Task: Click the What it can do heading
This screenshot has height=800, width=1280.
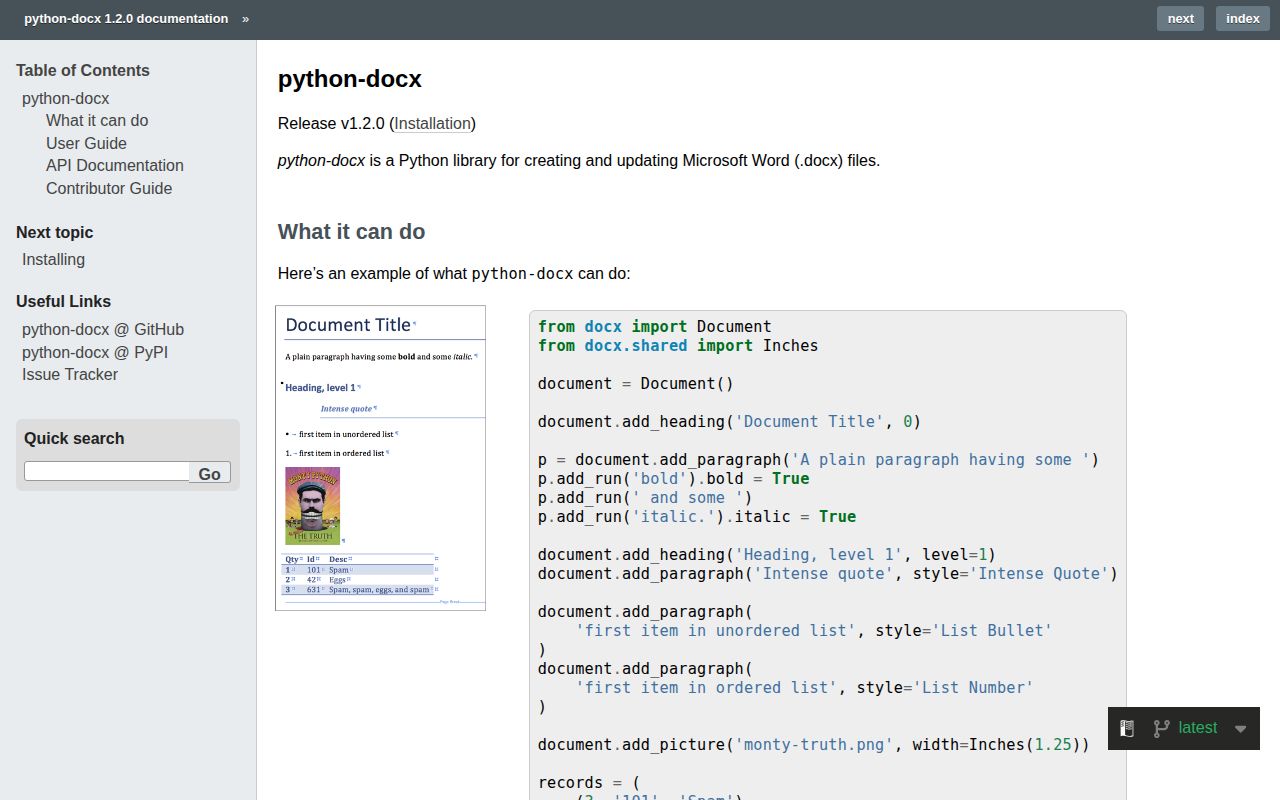Action: click(x=351, y=232)
